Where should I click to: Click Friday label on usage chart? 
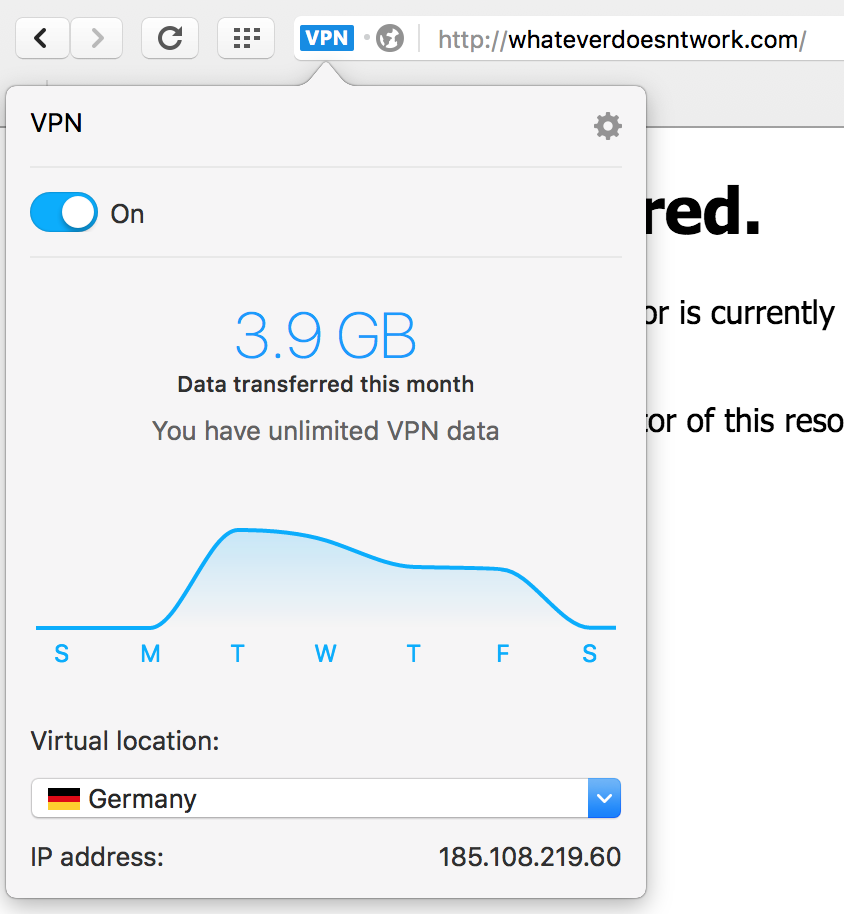502,654
